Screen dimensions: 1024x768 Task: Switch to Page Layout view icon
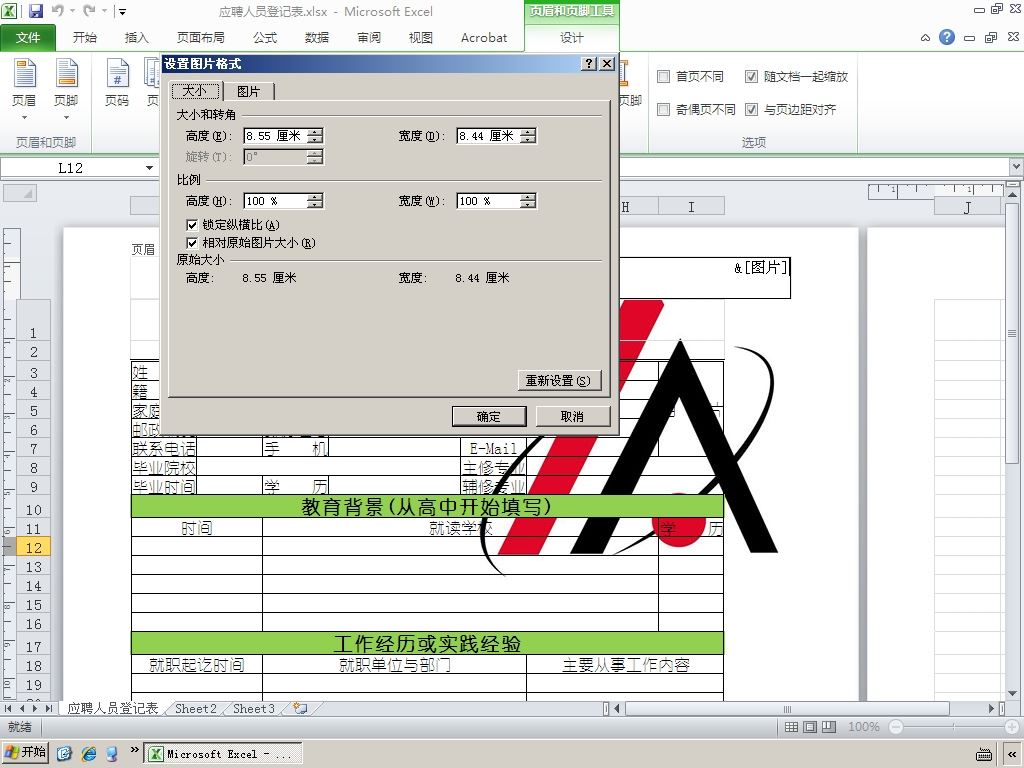click(x=810, y=727)
